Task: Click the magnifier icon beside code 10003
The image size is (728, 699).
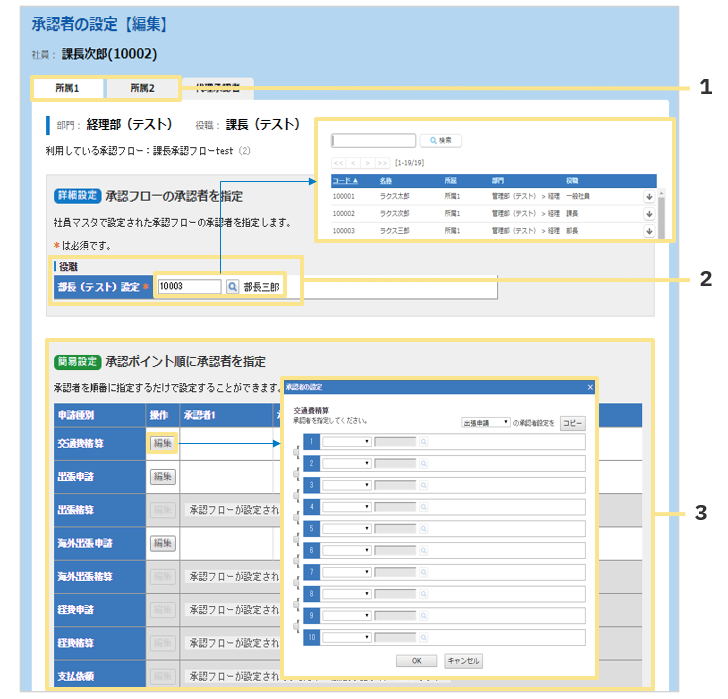Action: (x=233, y=287)
